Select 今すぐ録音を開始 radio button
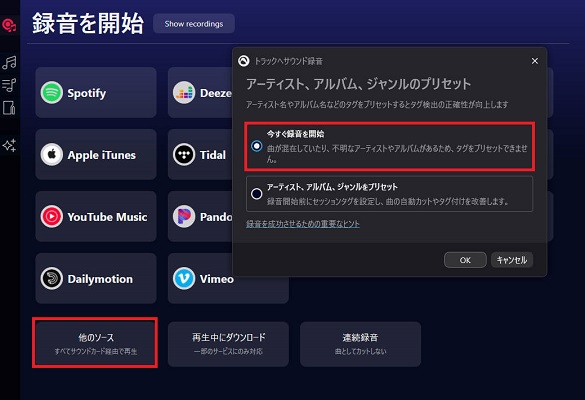Image resolution: width=585 pixels, height=400 pixels. pos(256,146)
